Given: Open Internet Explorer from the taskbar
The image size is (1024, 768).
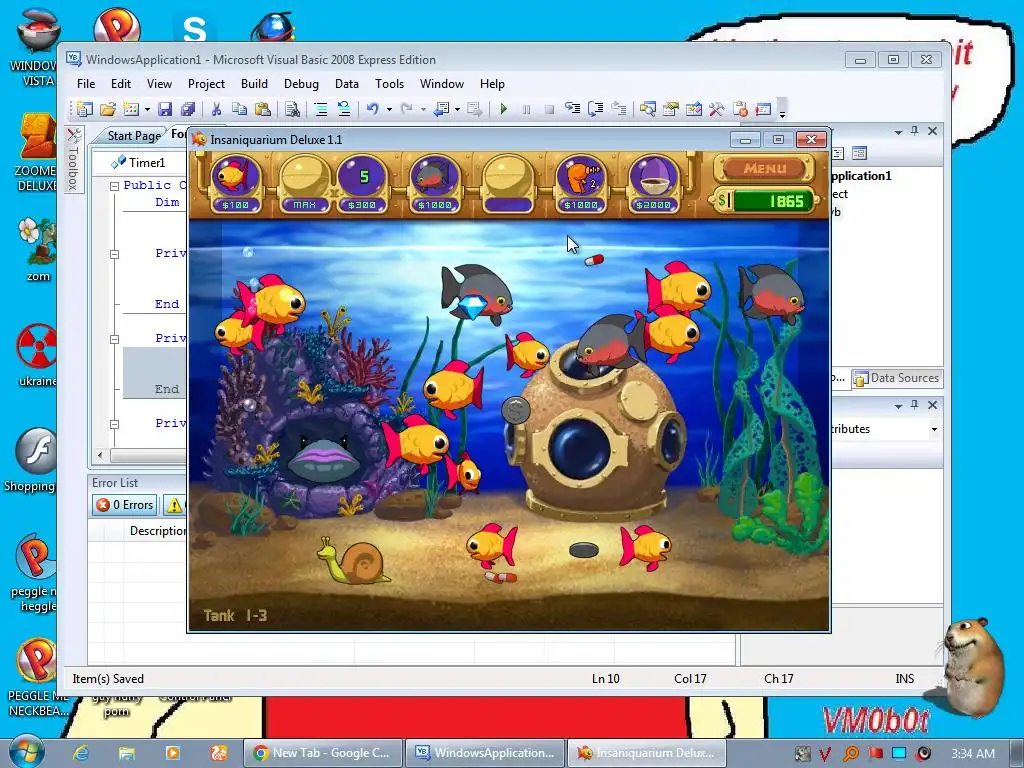Looking at the screenshot, I should (81, 753).
